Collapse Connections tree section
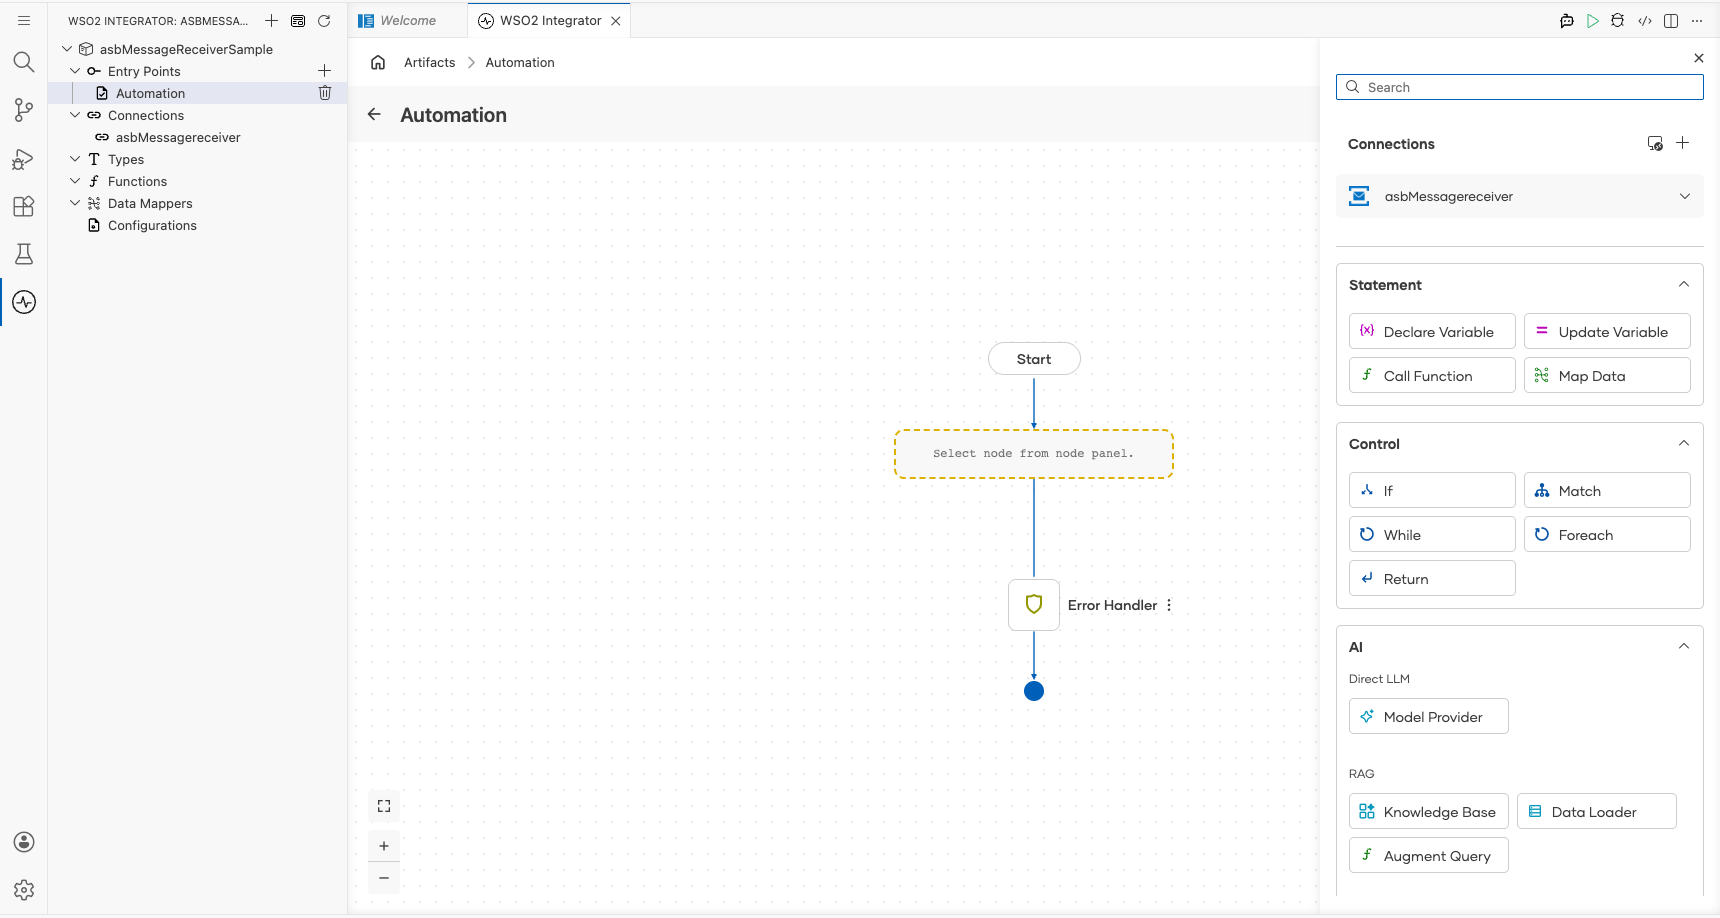 pos(75,115)
